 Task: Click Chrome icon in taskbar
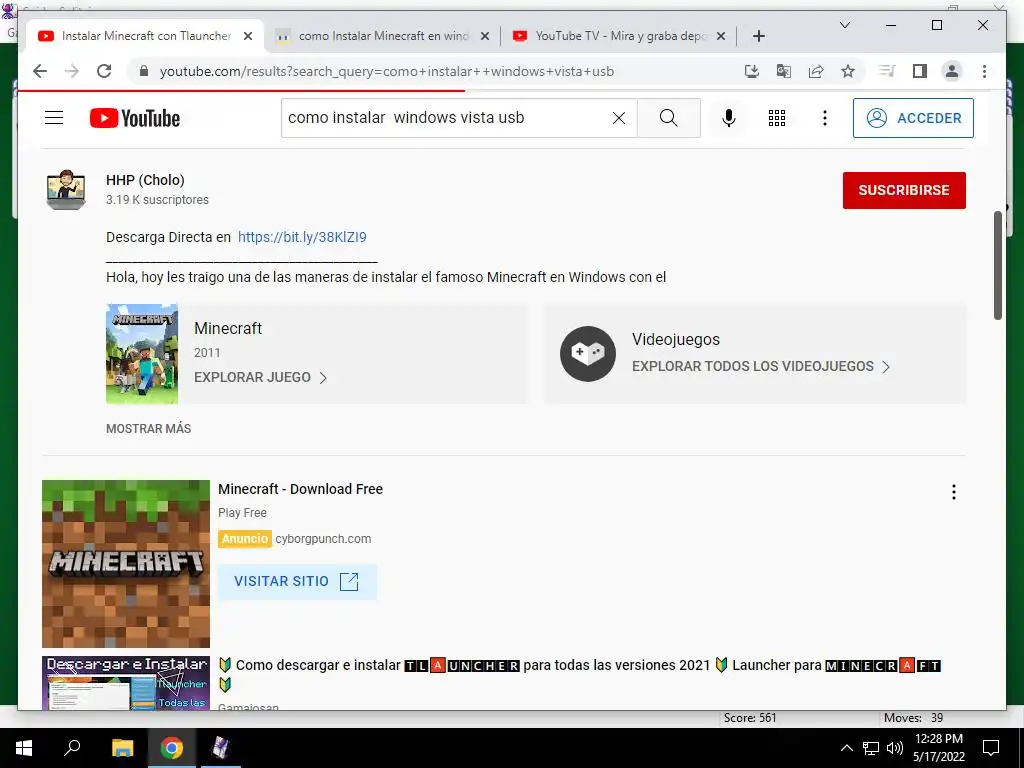(x=172, y=748)
